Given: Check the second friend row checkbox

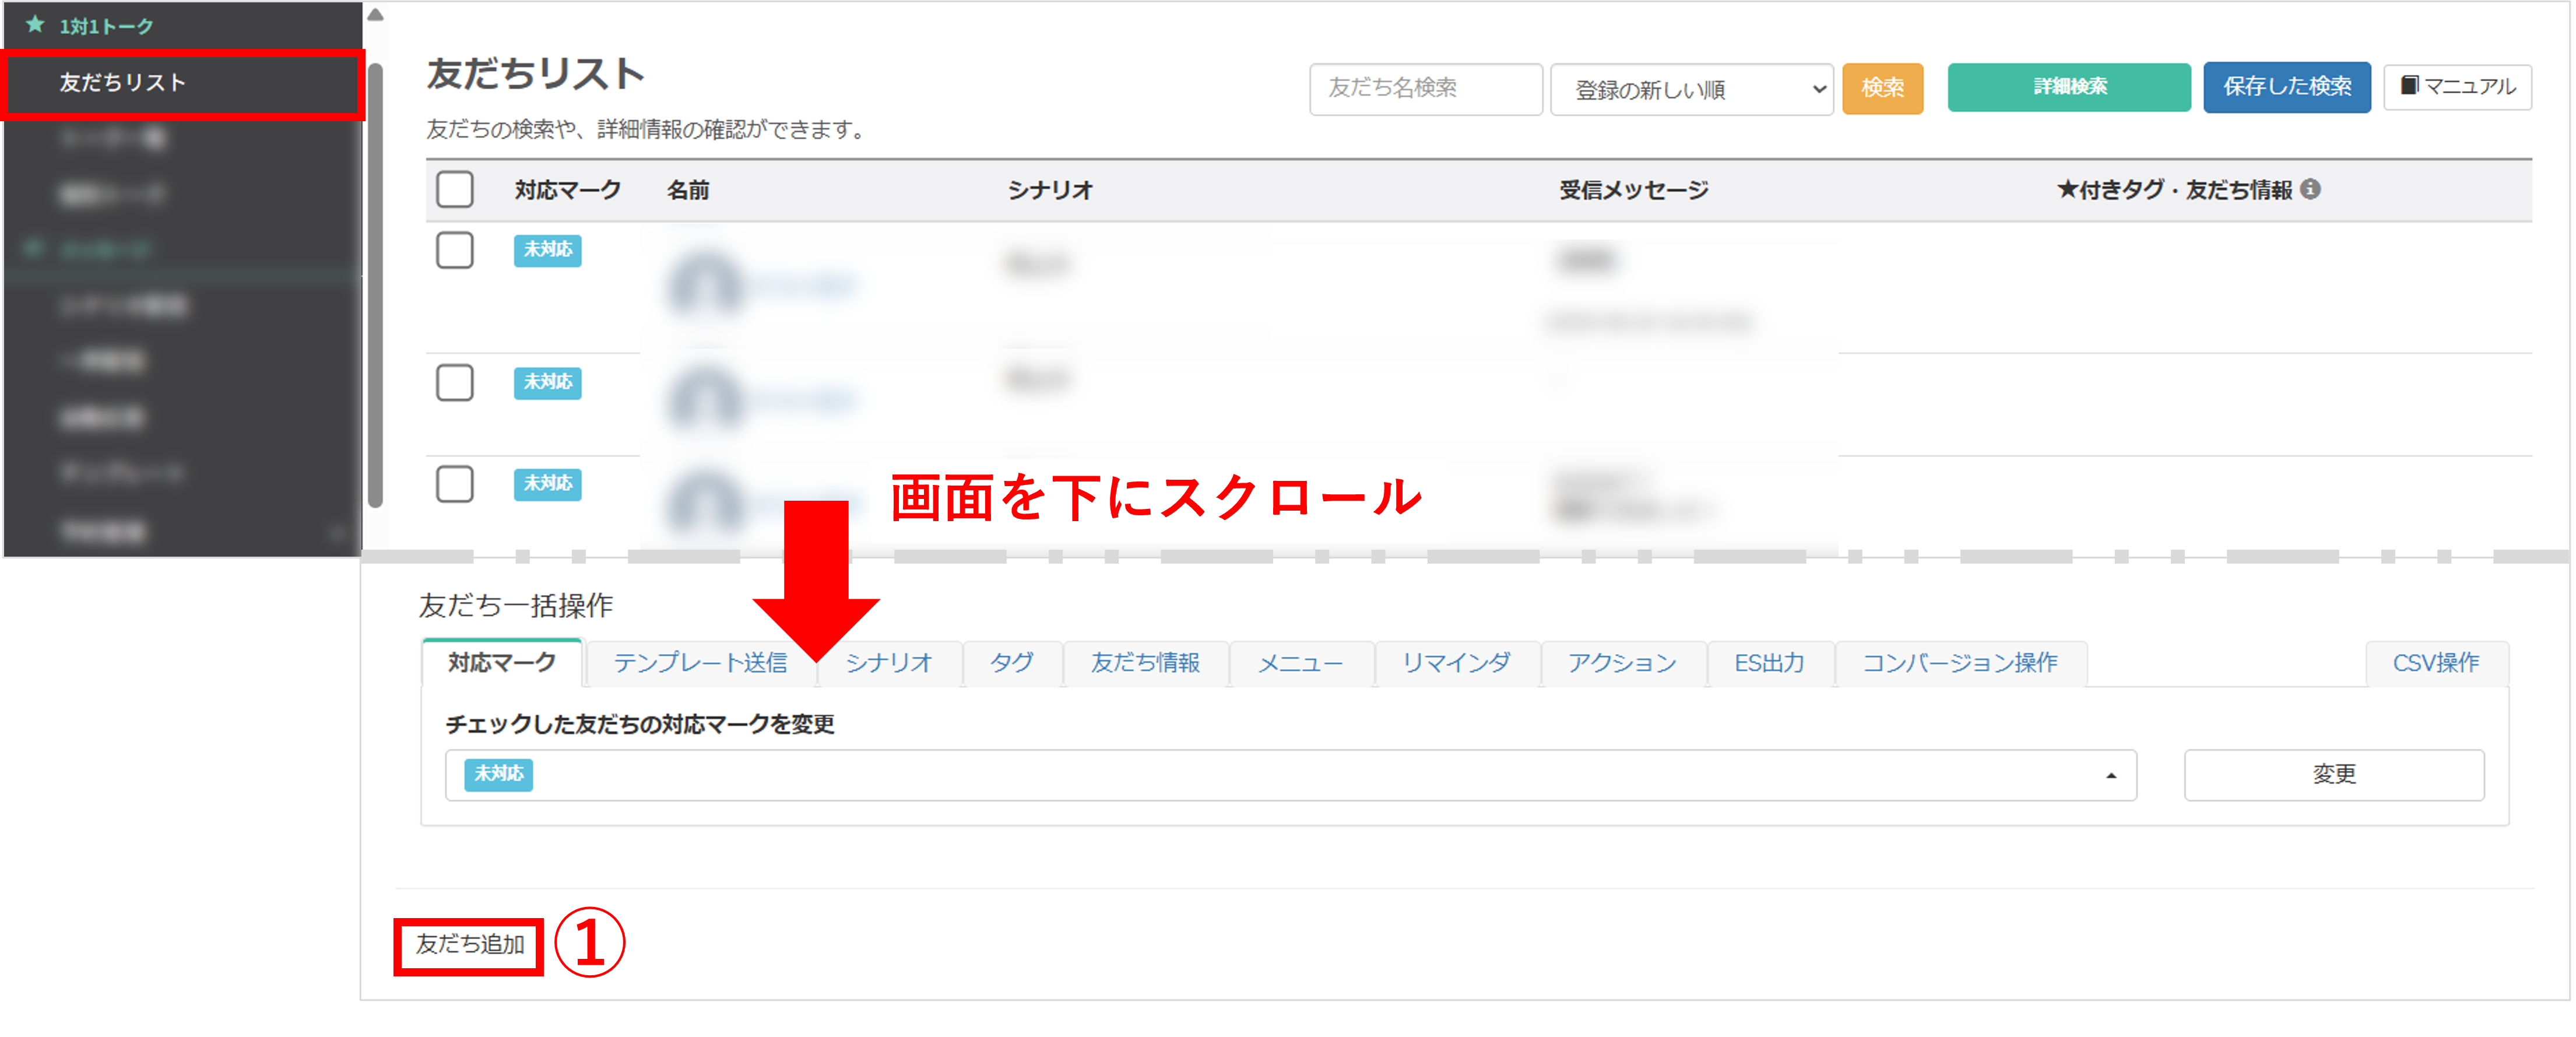Looking at the screenshot, I should point(455,382).
